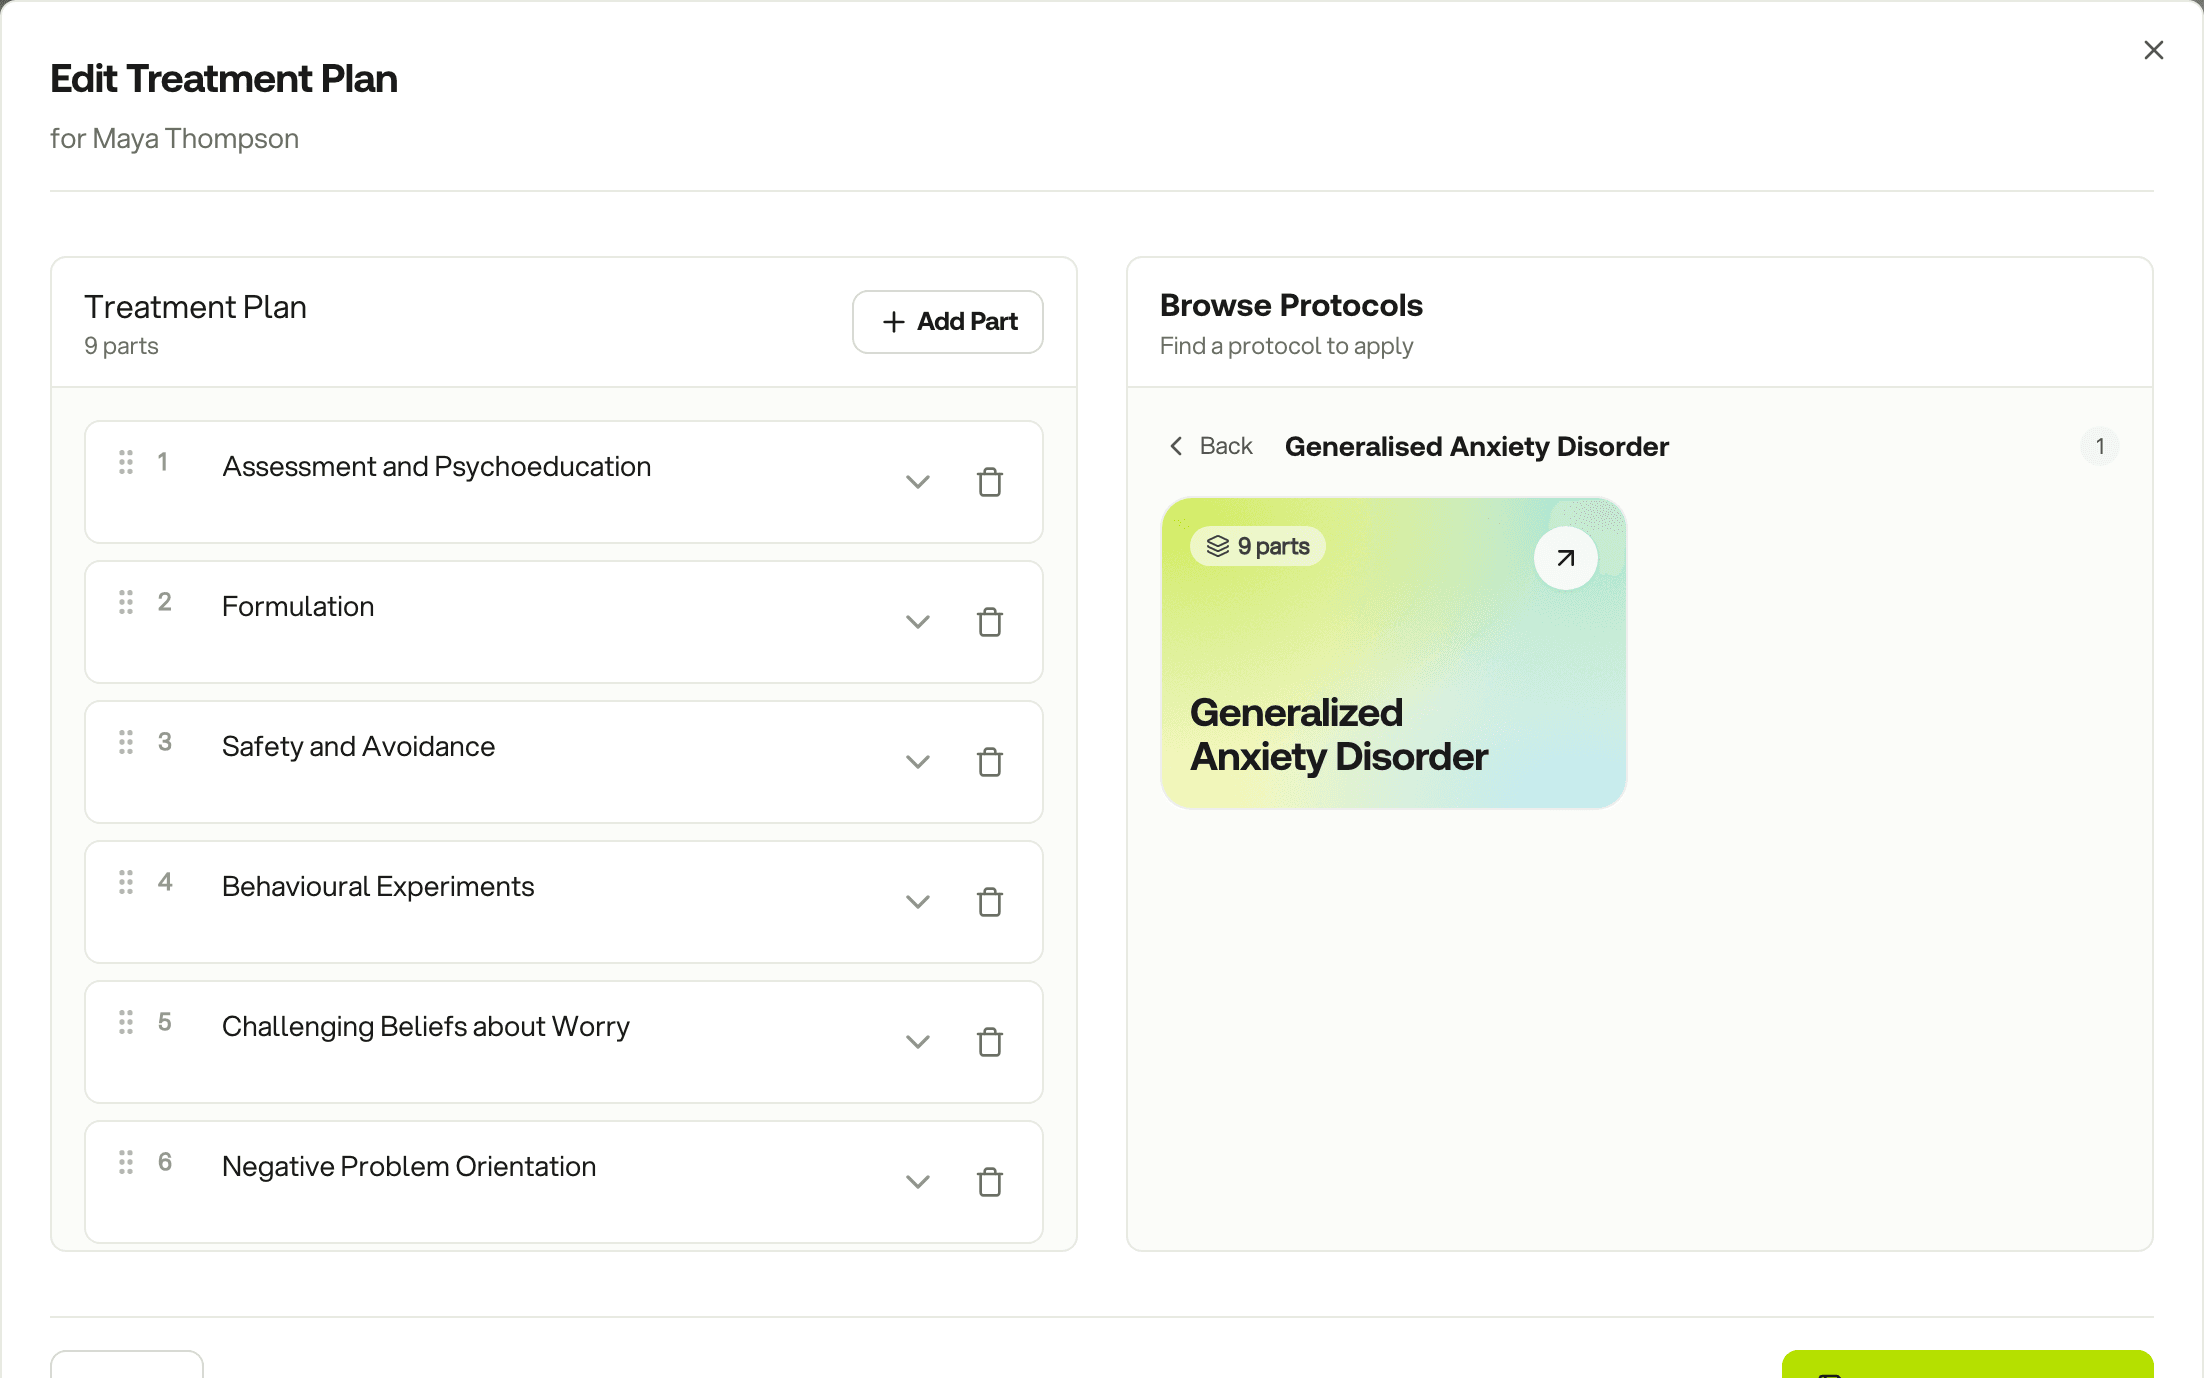Click the Formulation part title
Screen dimensions: 2204x1378
[x=298, y=606]
